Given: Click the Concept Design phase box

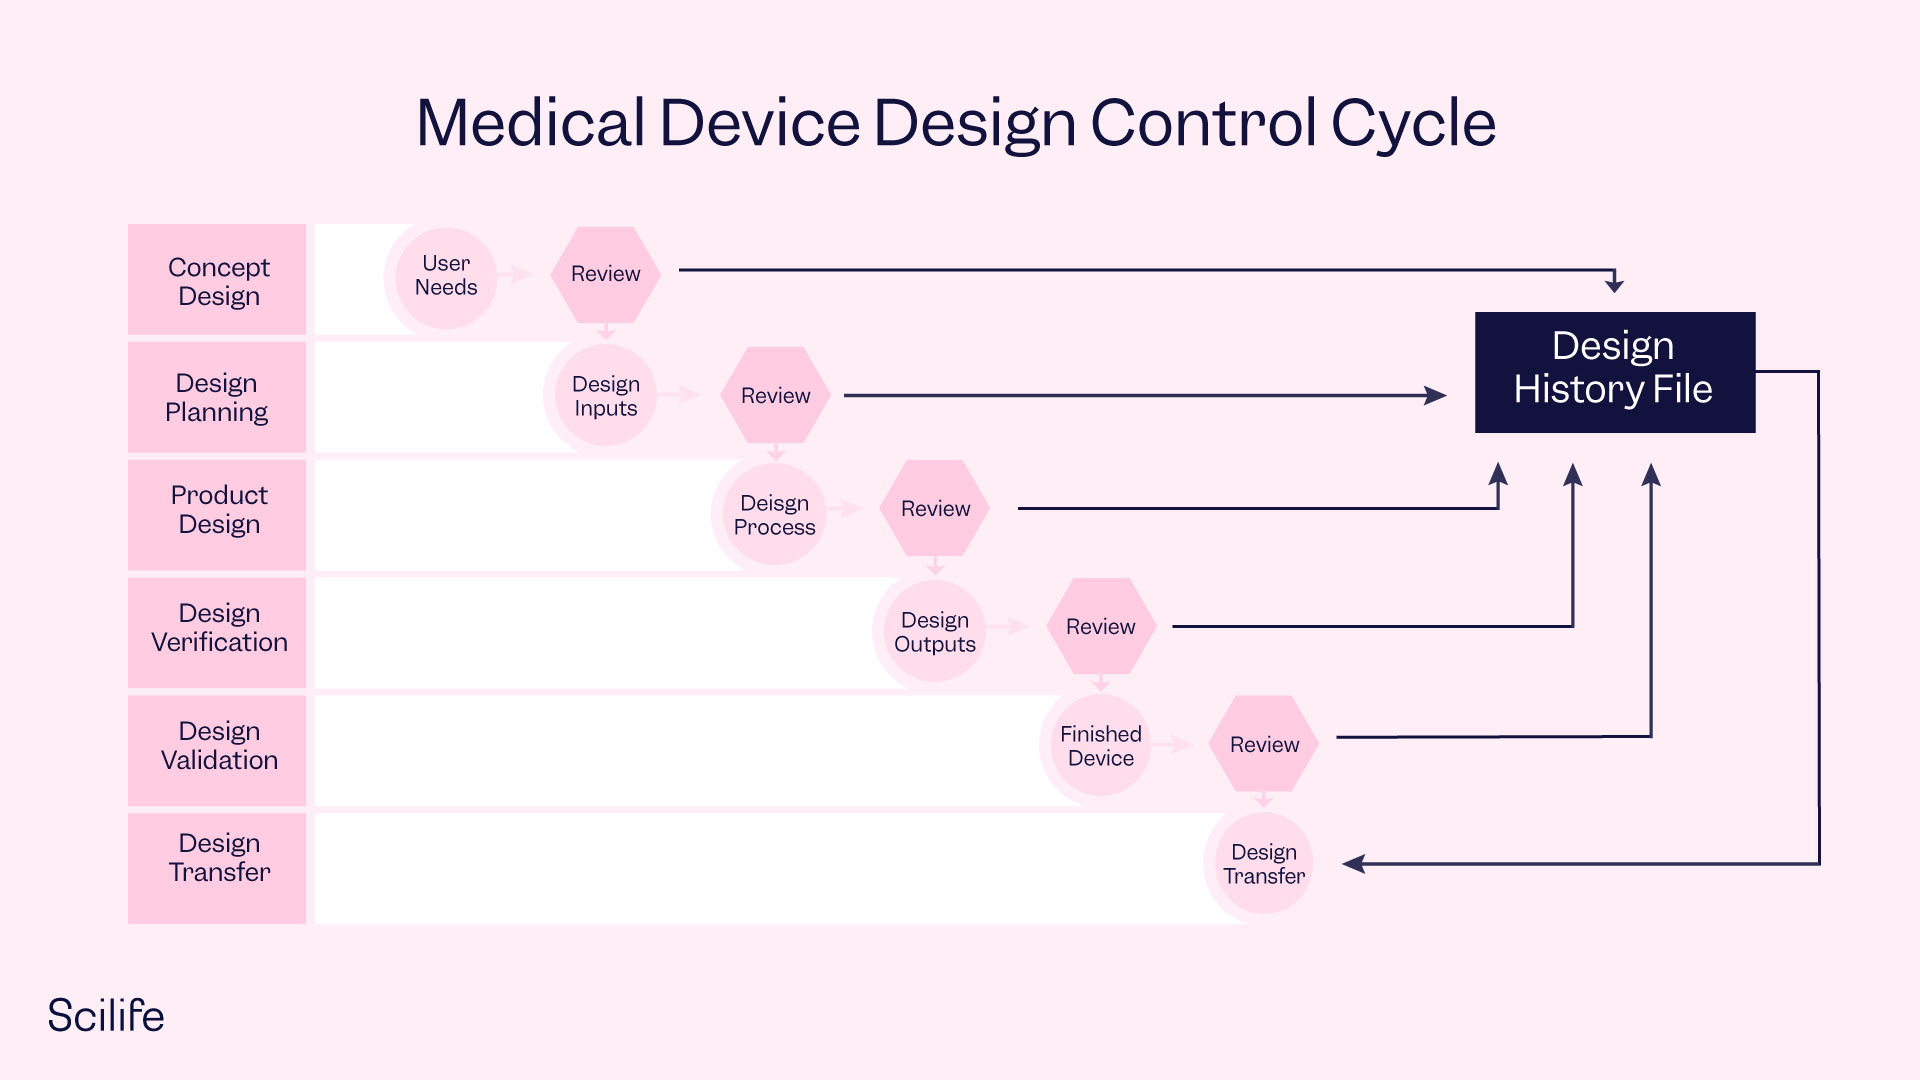Looking at the screenshot, I should (x=214, y=281).
